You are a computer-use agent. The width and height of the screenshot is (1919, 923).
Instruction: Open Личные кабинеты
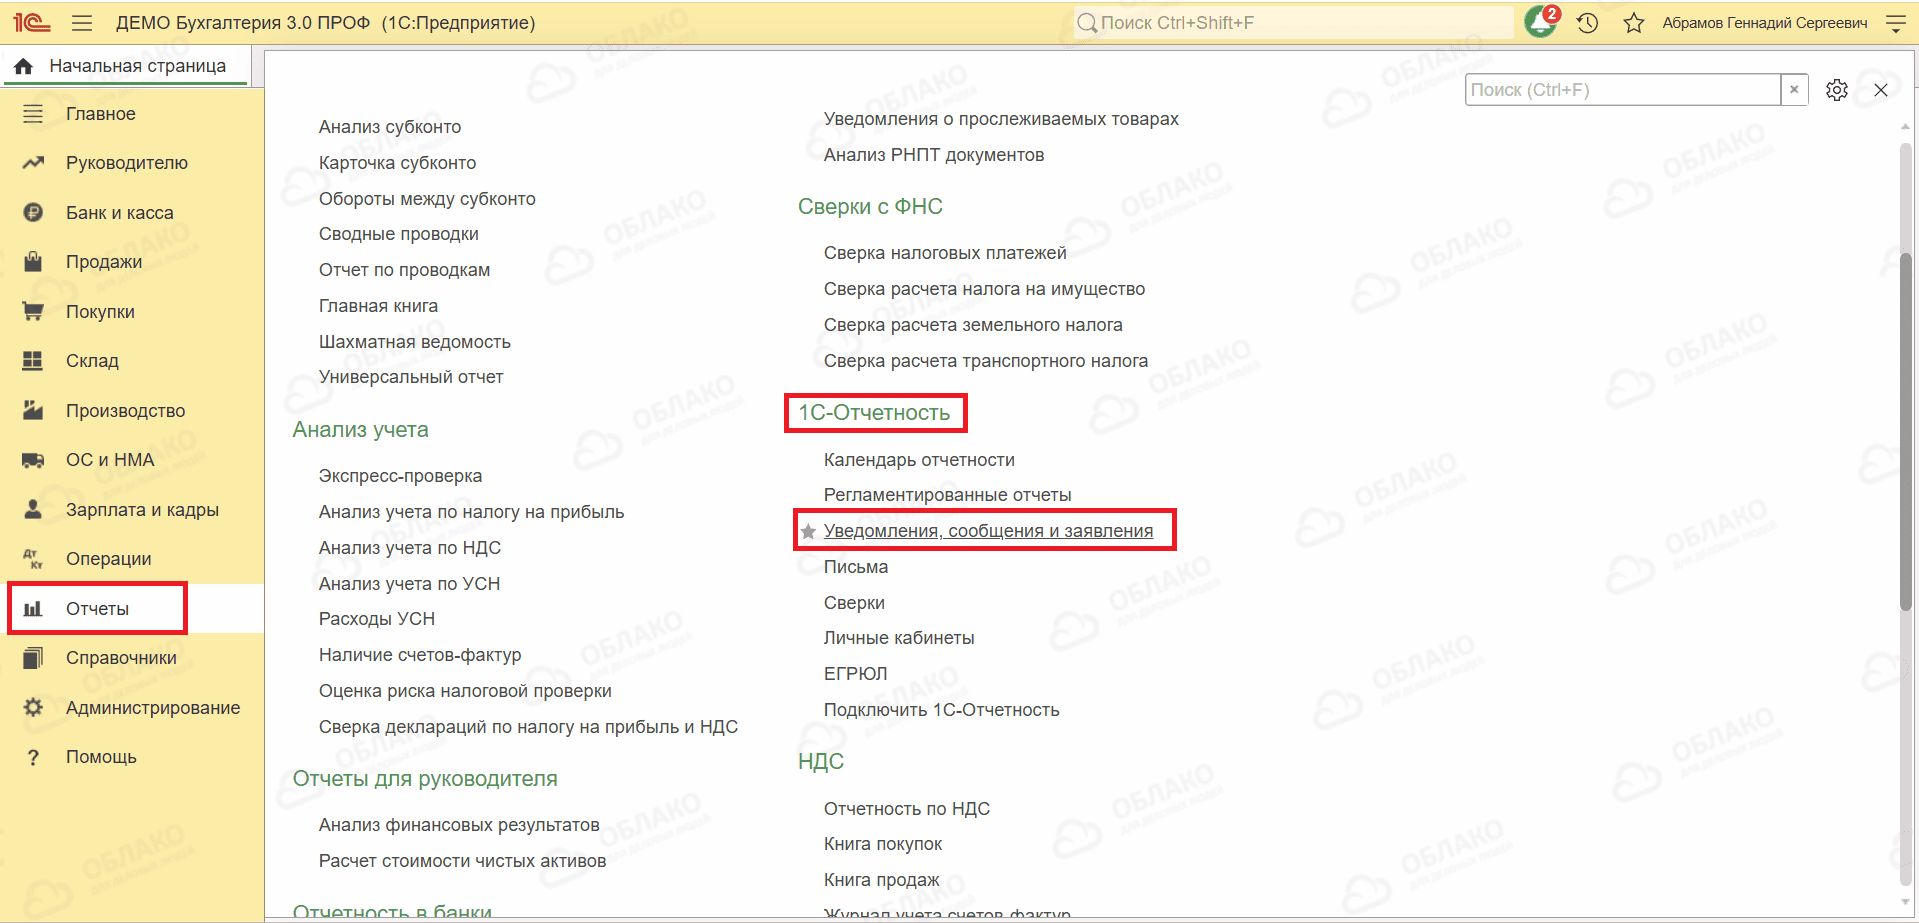(x=899, y=638)
